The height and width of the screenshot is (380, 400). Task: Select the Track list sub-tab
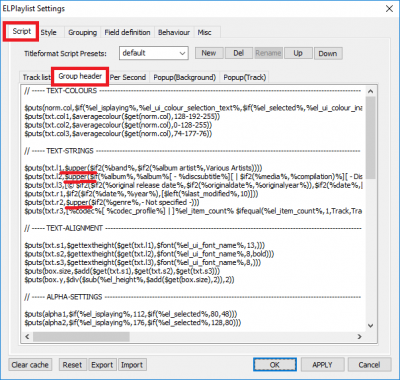click(x=36, y=77)
